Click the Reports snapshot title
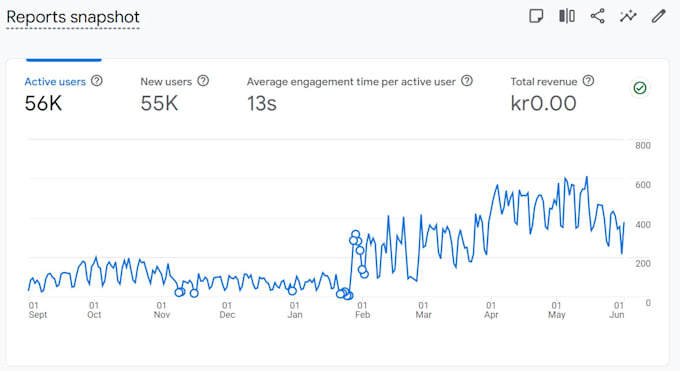Image resolution: width=680 pixels, height=371 pixels. (73, 17)
